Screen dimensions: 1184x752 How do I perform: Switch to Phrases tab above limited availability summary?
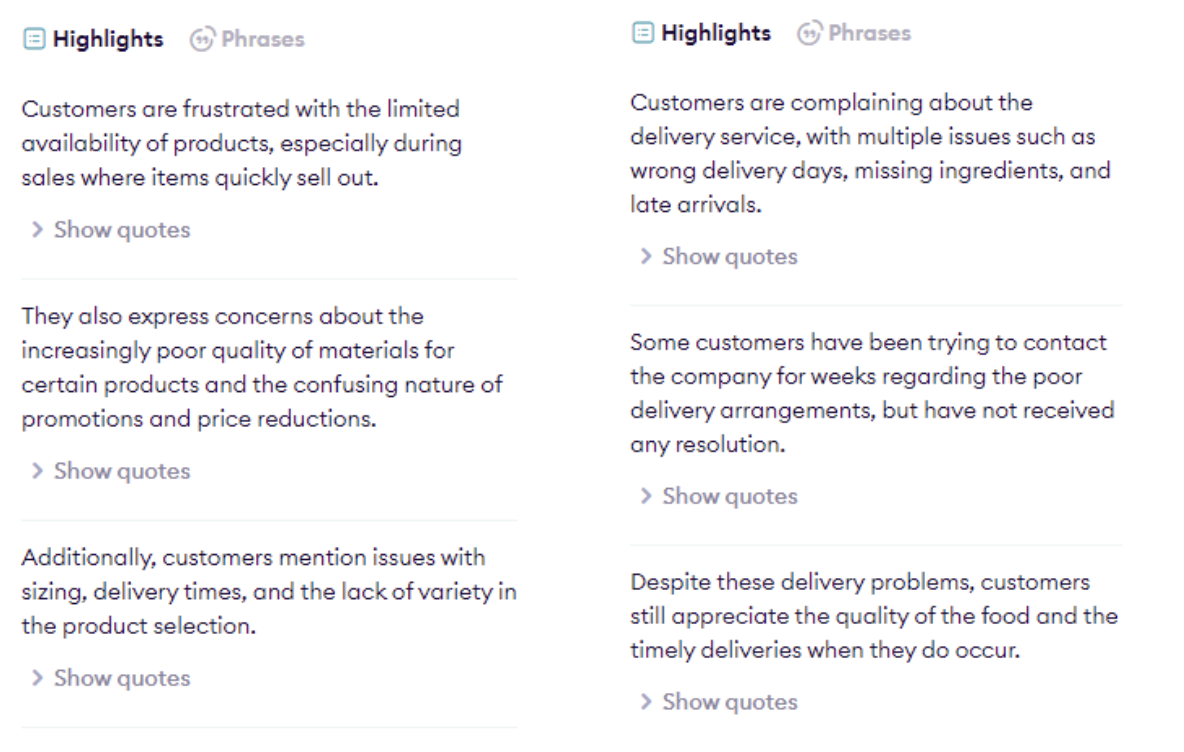(x=262, y=40)
